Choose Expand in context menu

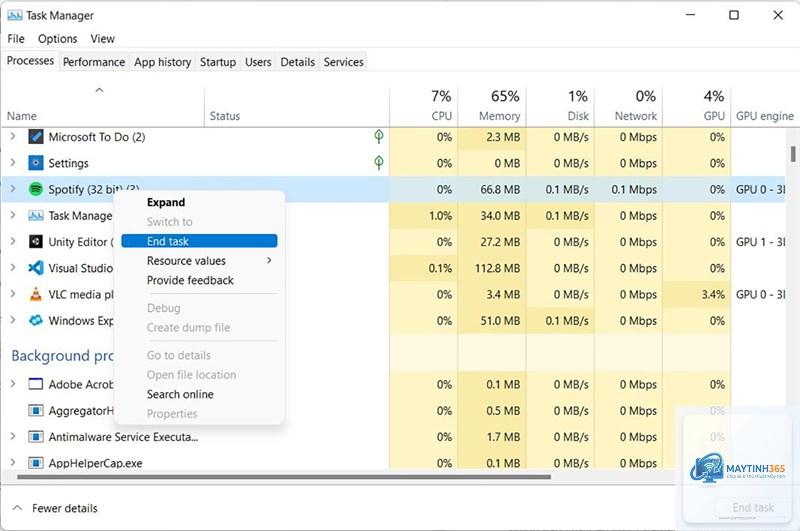click(199, 203)
